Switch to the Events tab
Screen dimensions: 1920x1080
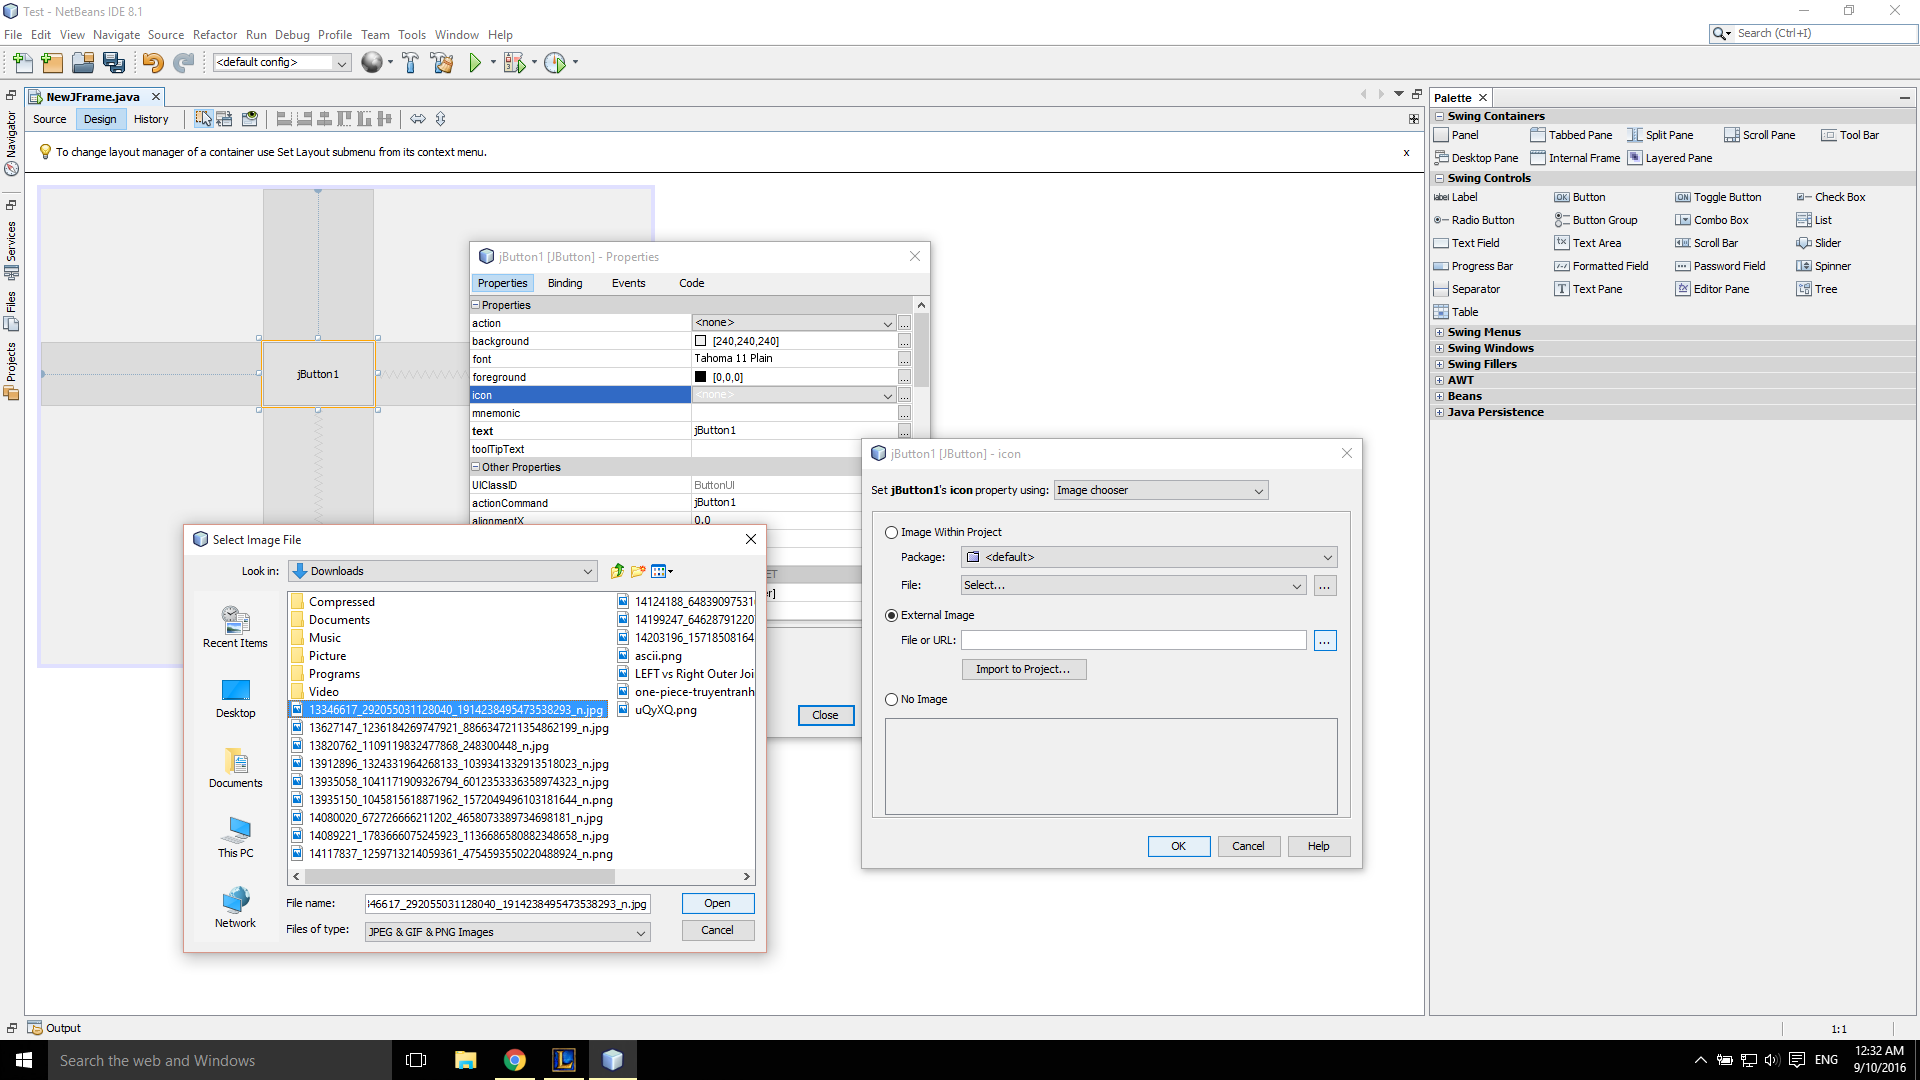tap(628, 284)
